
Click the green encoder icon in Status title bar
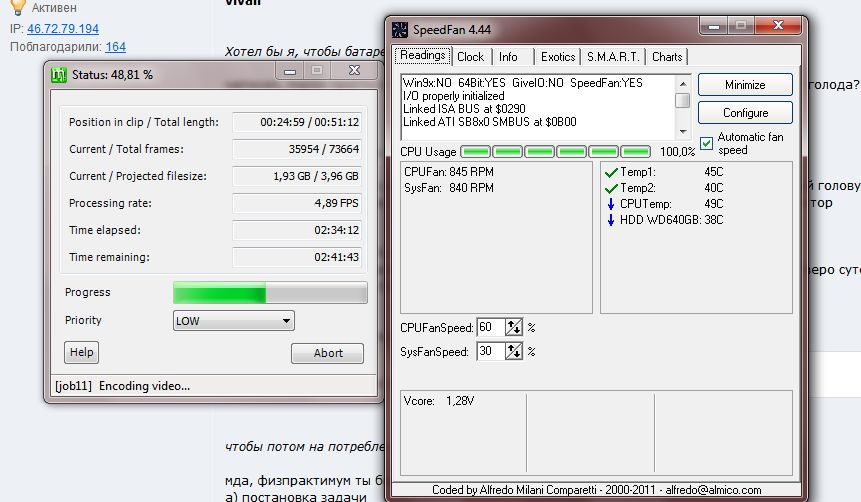tap(59, 74)
